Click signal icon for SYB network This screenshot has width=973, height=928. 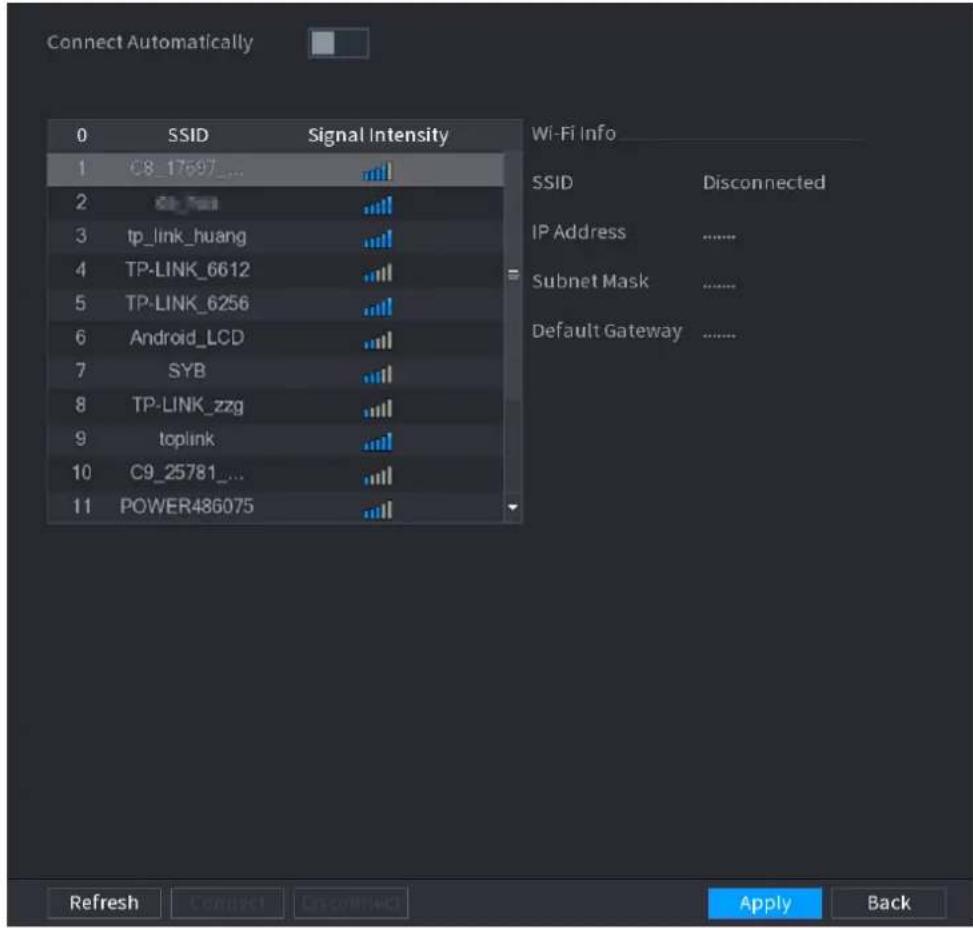[x=378, y=374]
